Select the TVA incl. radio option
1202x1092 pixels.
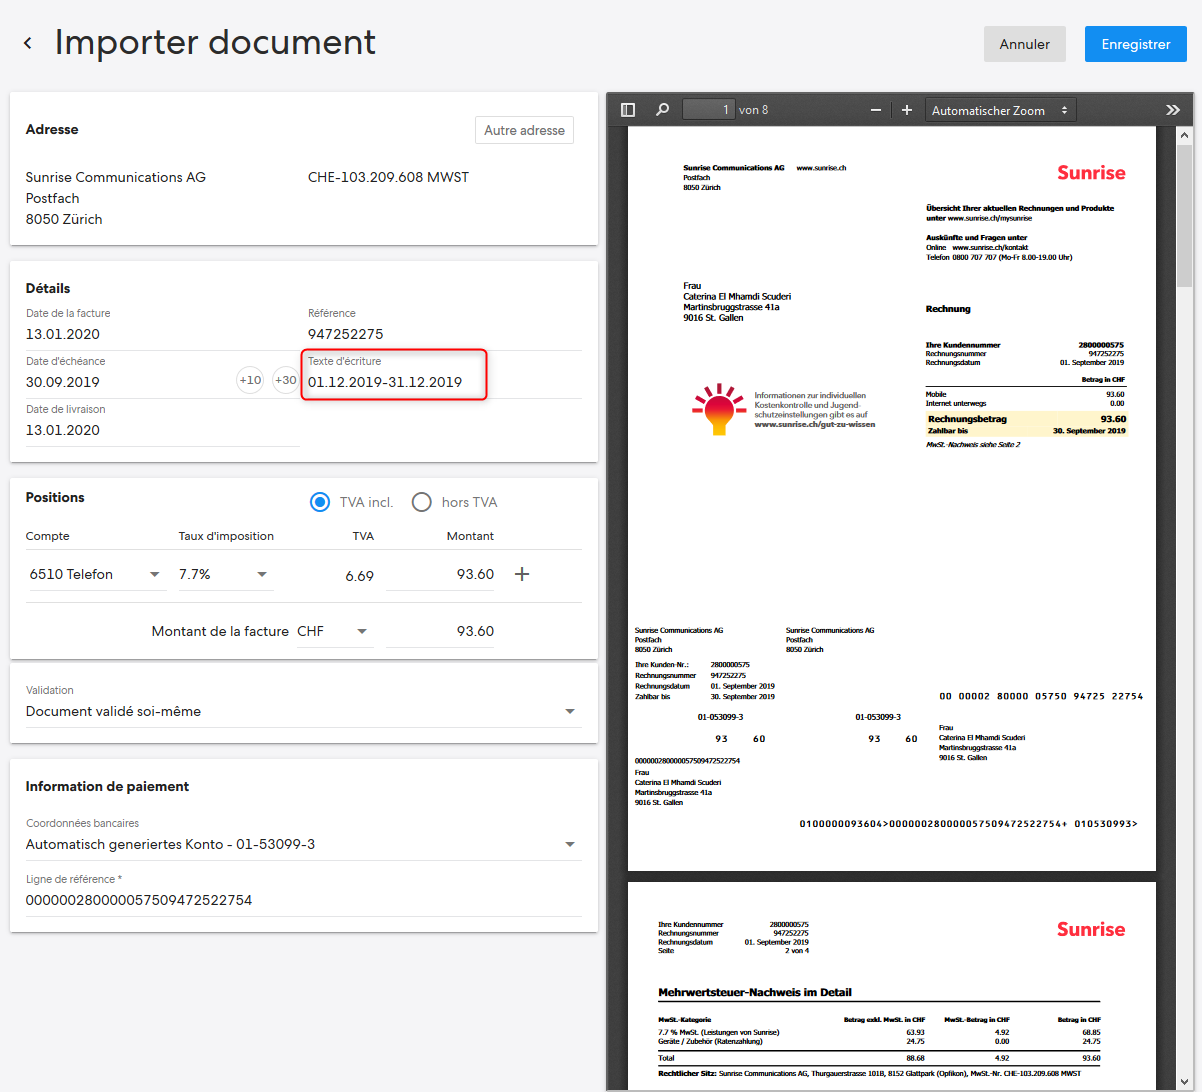[320, 502]
